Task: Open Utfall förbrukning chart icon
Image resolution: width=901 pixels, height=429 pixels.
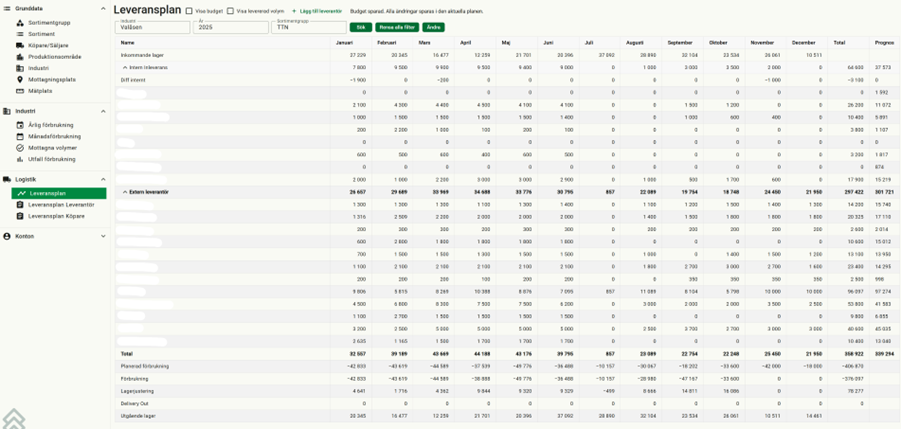Action: click(20, 159)
